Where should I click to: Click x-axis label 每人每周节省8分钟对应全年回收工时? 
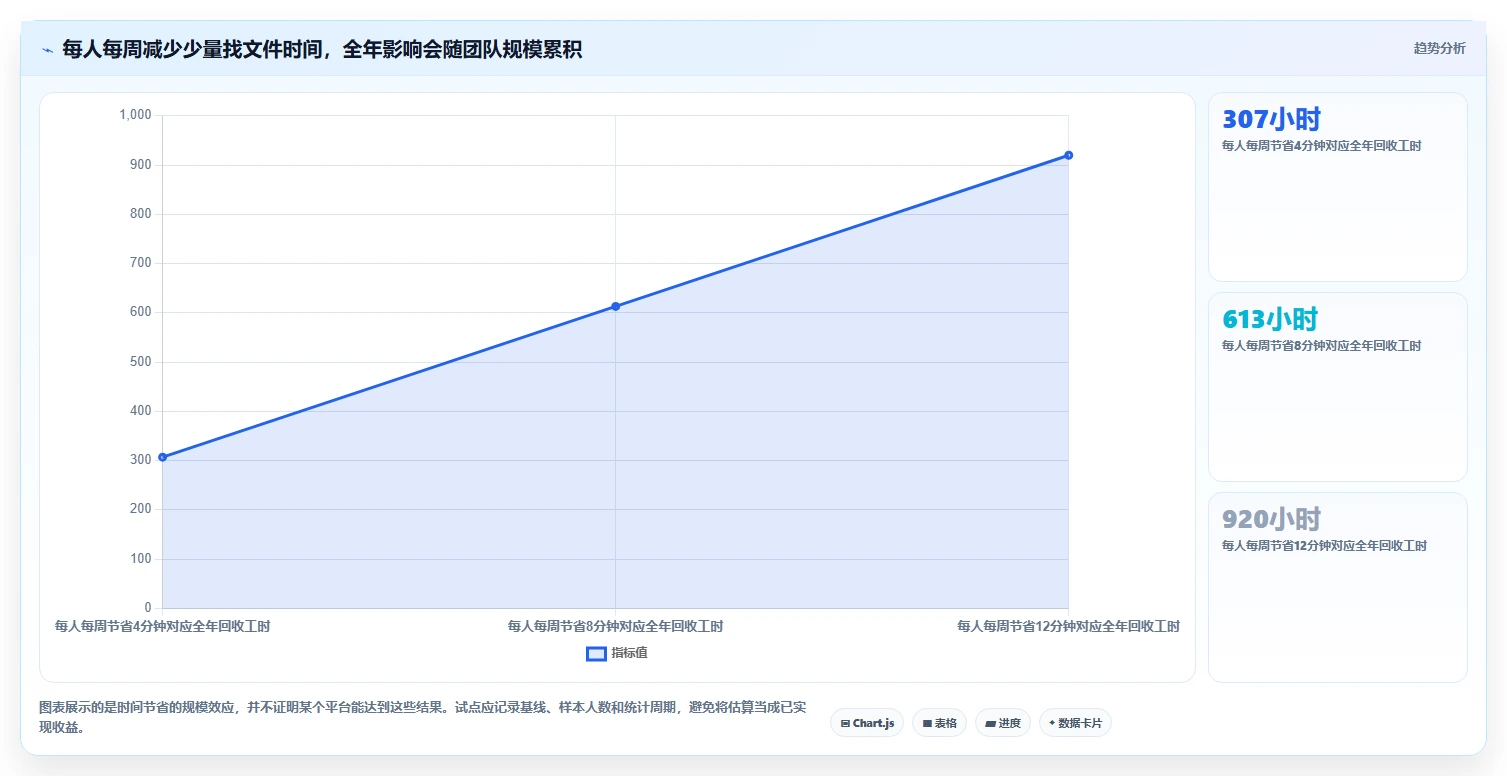pos(615,627)
